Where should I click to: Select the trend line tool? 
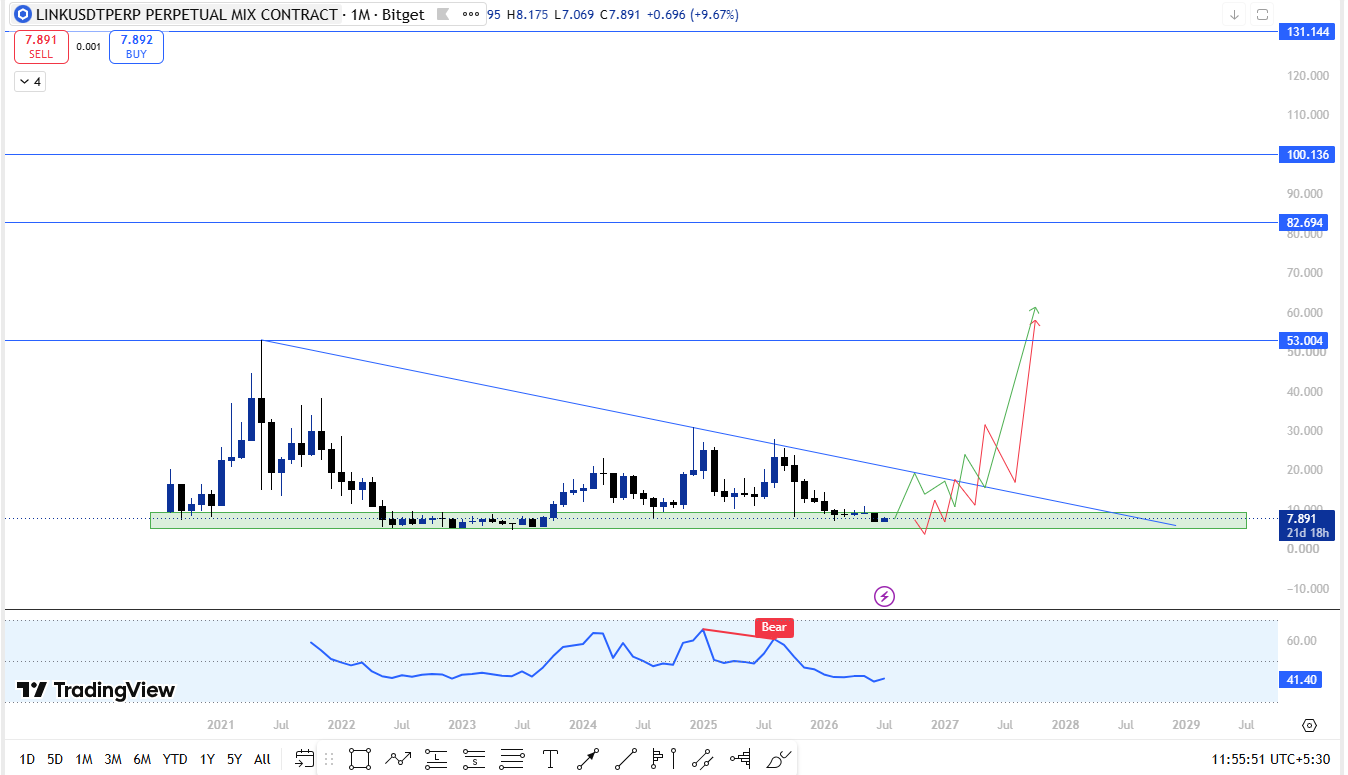pos(626,759)
